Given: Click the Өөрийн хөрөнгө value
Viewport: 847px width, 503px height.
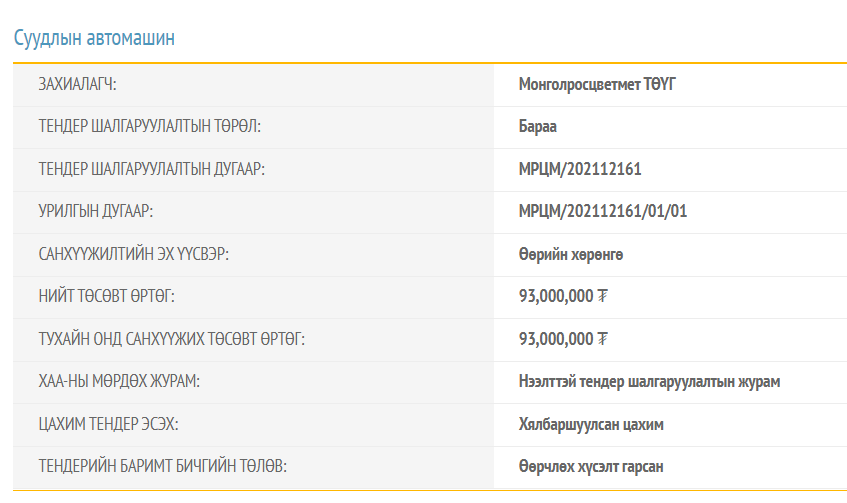Looking at the screenshot, I should coord(571,254).
